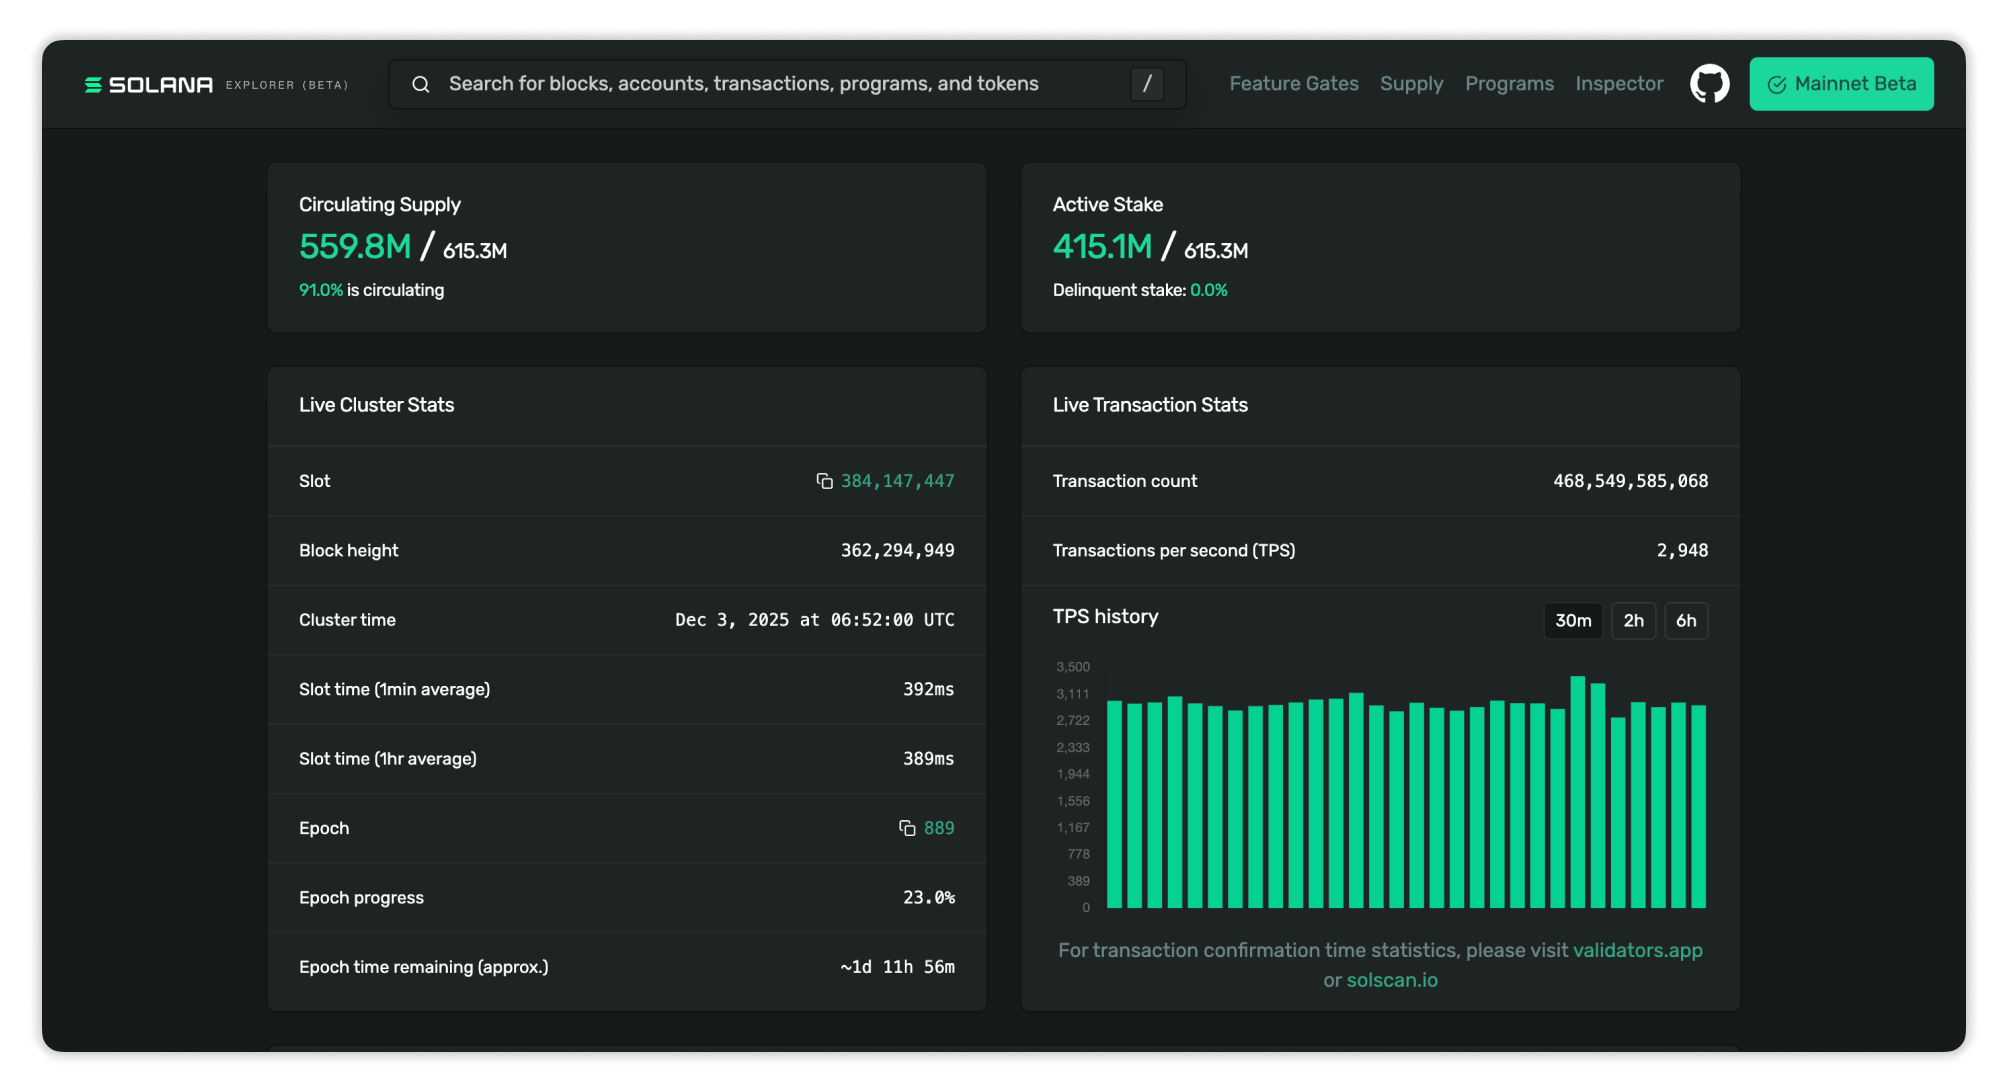
Task: Click the checkmark icon in the Mainnet Beta button
Action: [x=1776, y=85]
